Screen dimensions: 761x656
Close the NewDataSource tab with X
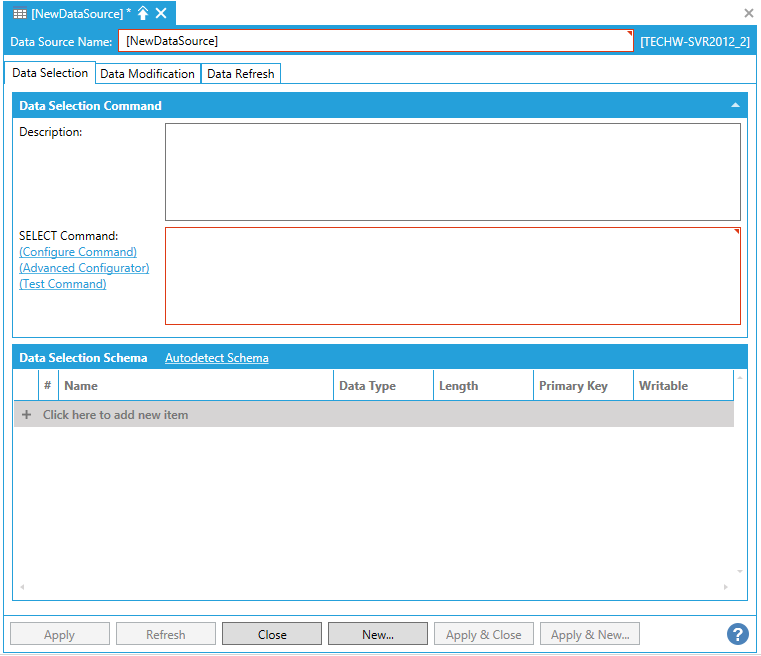[x=161, y=14]
